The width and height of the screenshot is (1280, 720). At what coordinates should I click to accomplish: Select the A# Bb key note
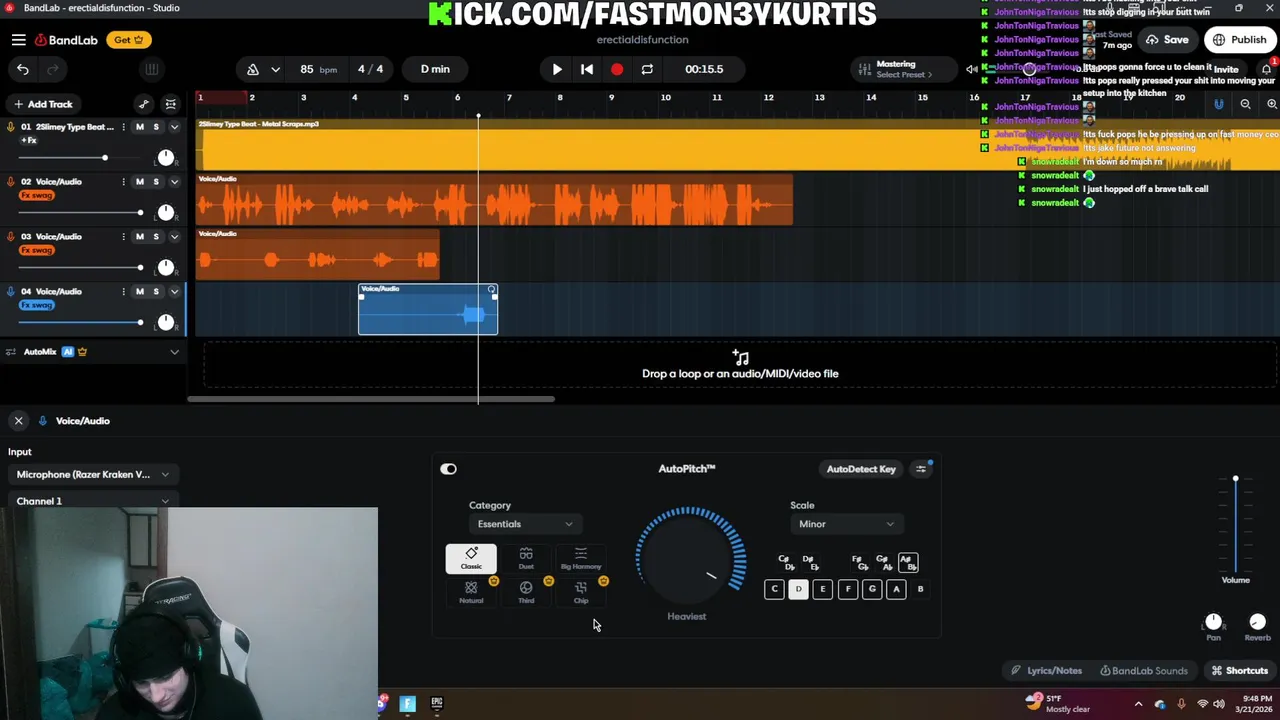pos(907,563)
